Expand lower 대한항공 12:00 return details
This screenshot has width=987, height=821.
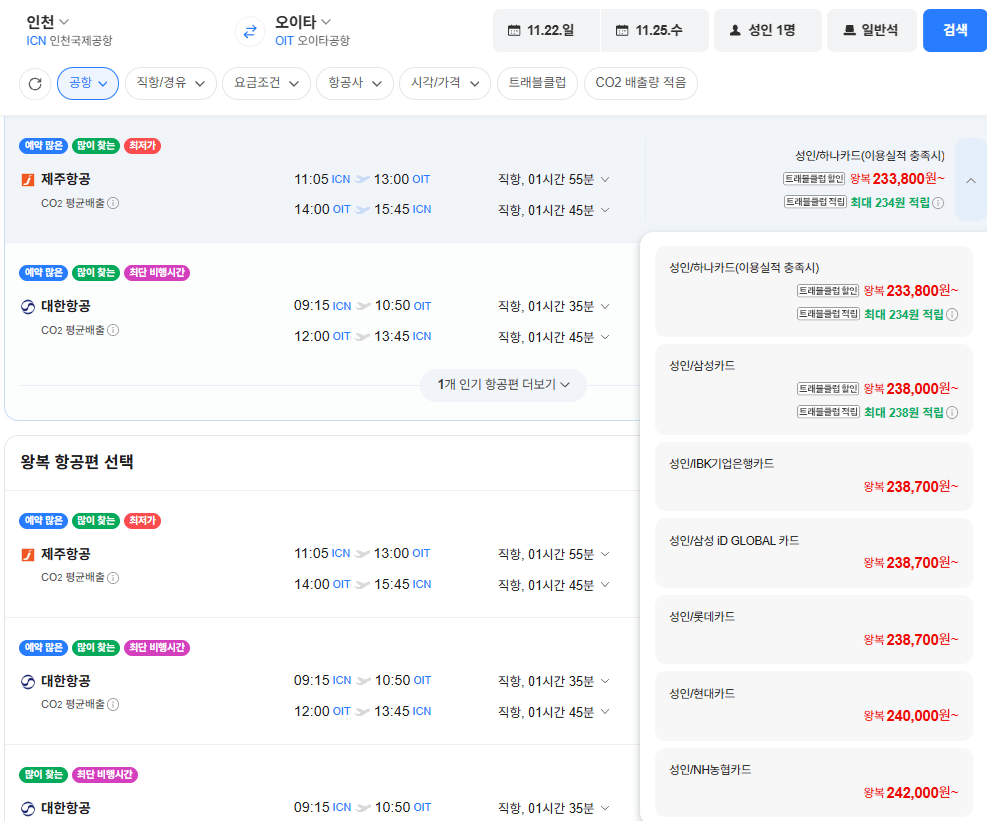605,711
